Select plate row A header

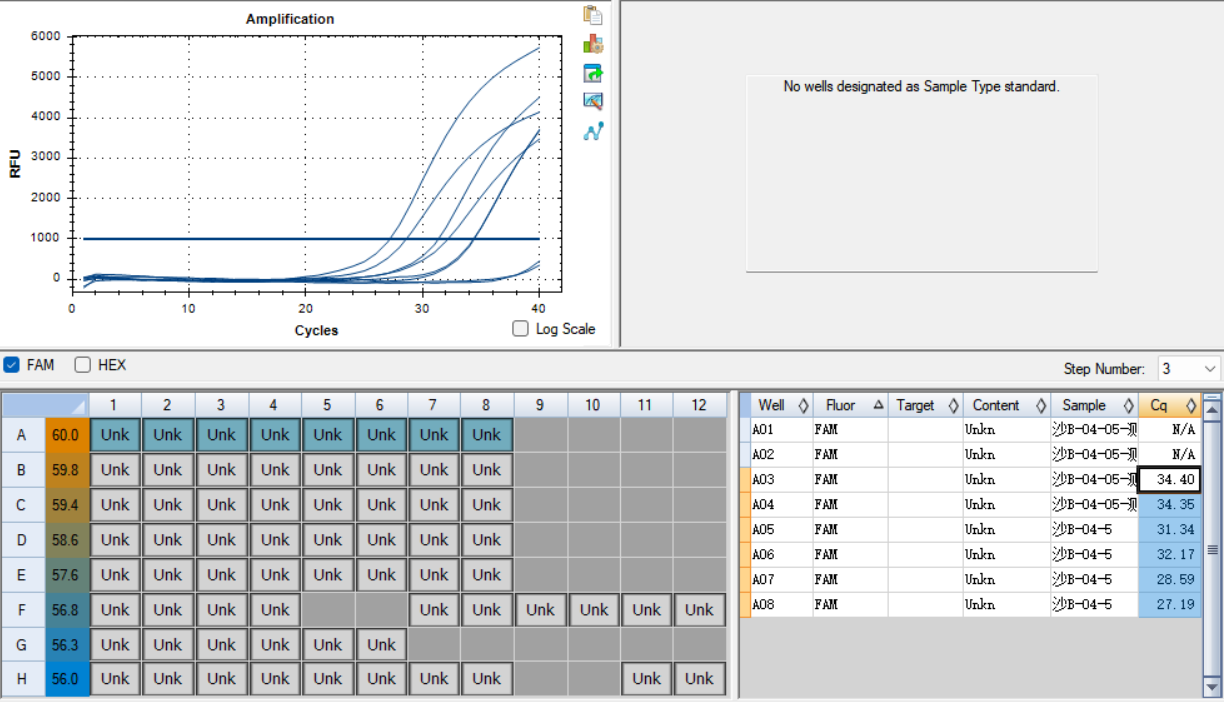point(23,435)
